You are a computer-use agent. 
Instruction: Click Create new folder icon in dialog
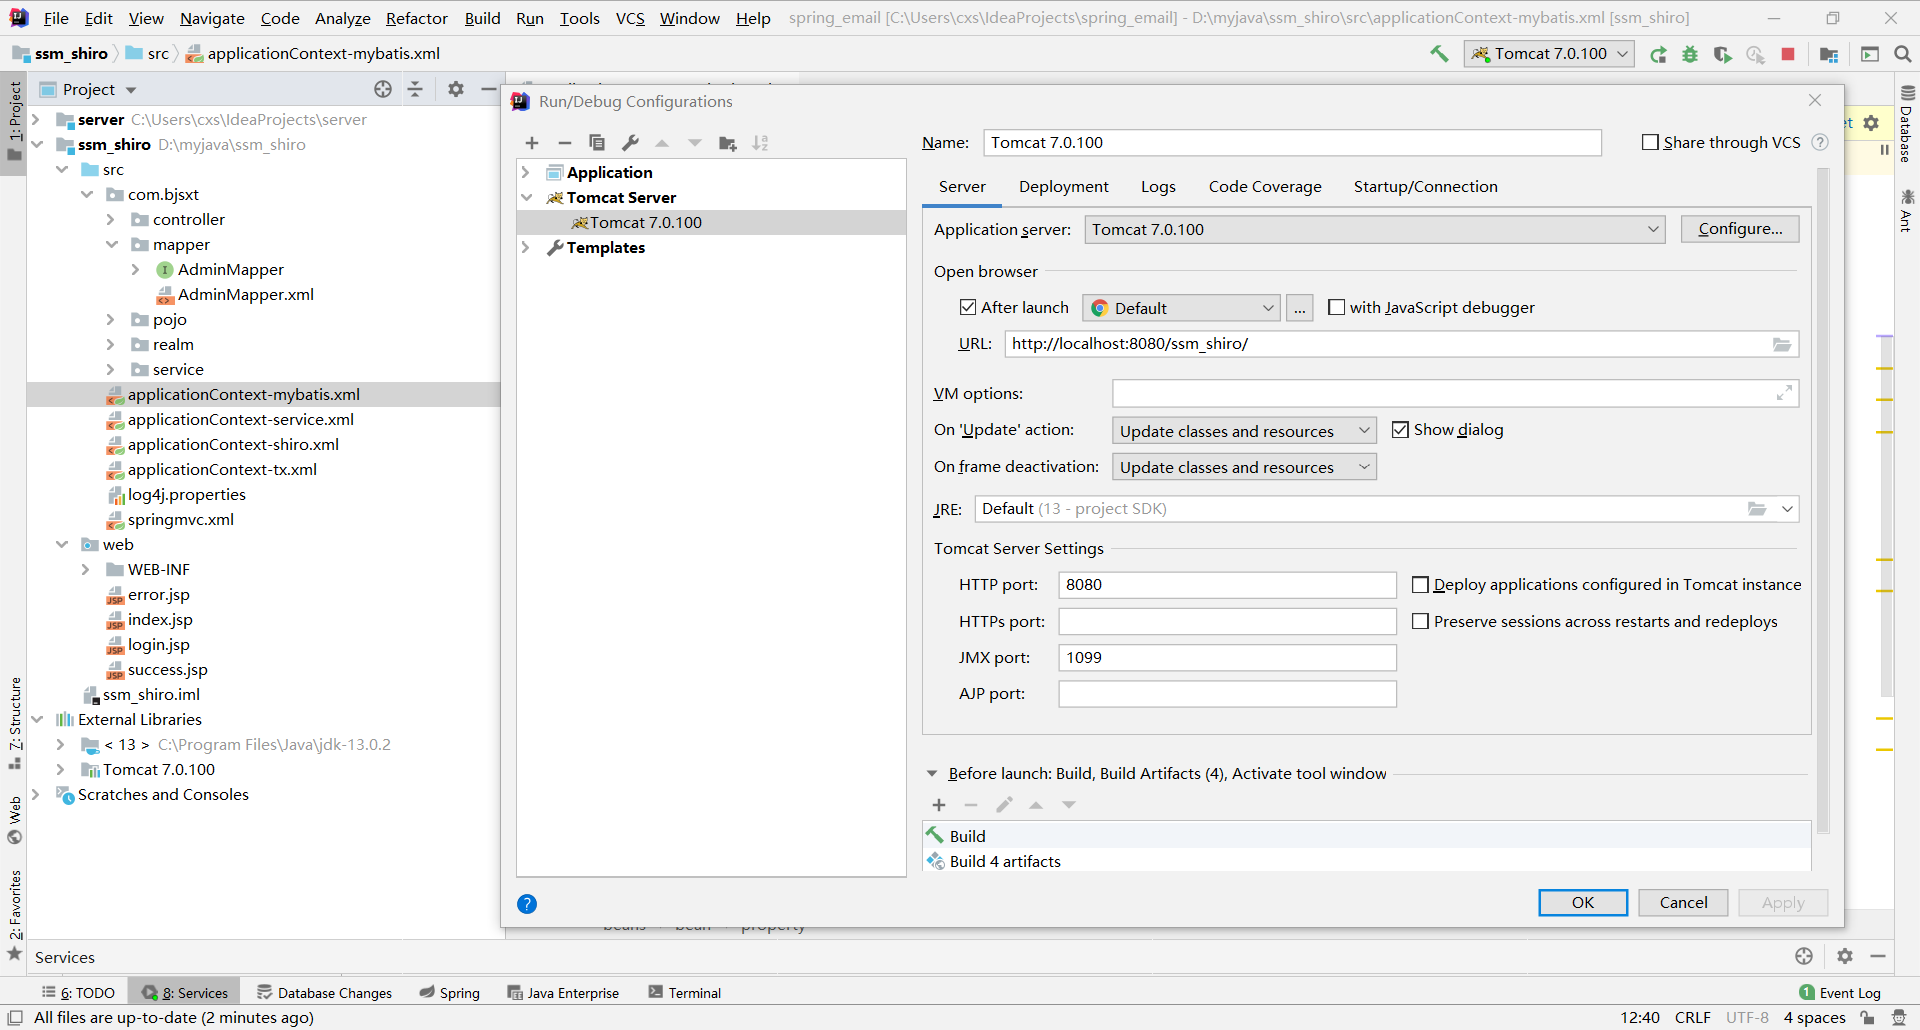pos(728,143)
